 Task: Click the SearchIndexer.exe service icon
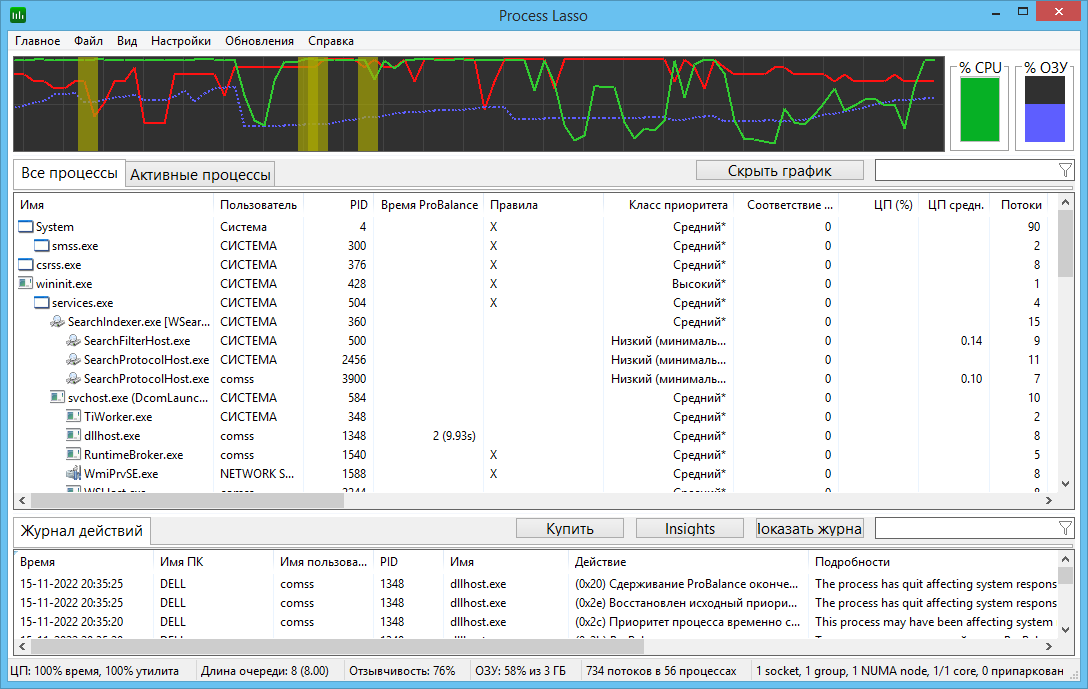coord(58,322)
